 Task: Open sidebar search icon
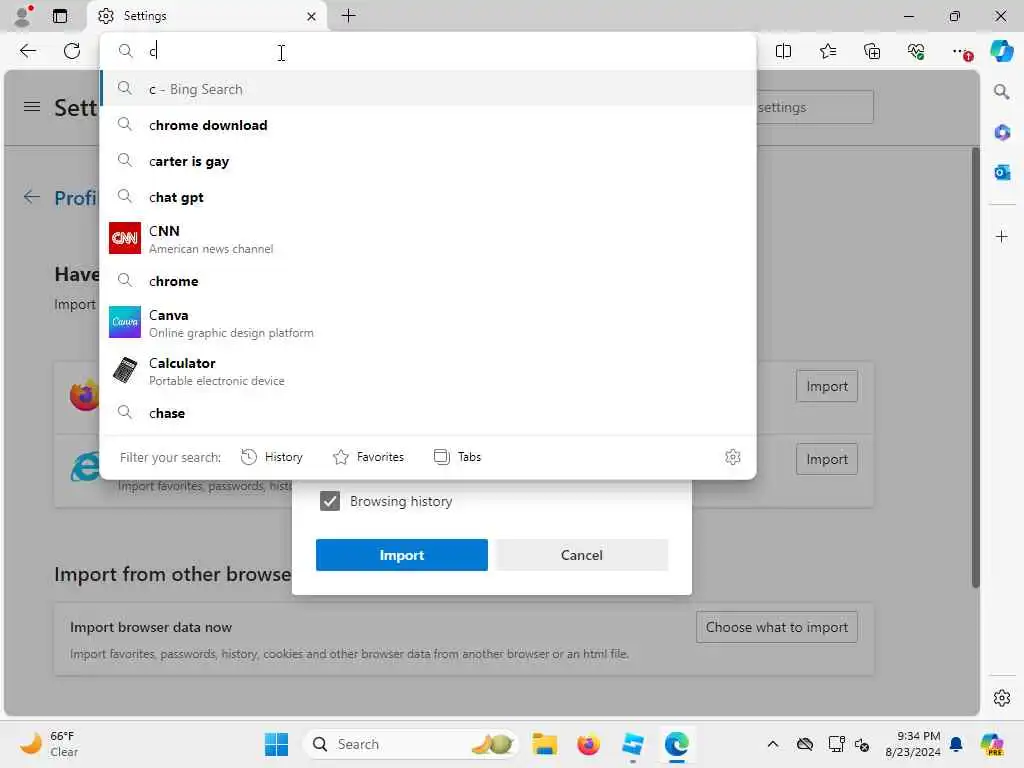(1001, 91)
